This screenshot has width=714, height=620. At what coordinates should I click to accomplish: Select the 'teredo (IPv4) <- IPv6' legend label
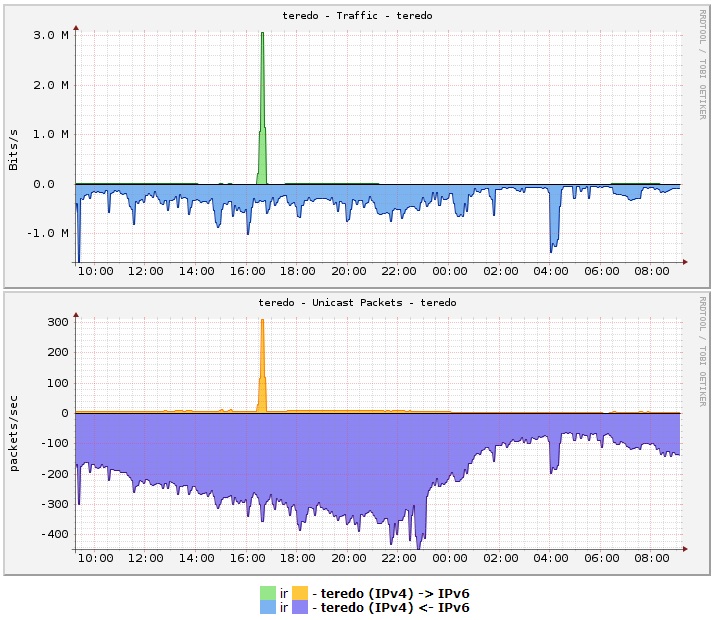pos(395,608)
